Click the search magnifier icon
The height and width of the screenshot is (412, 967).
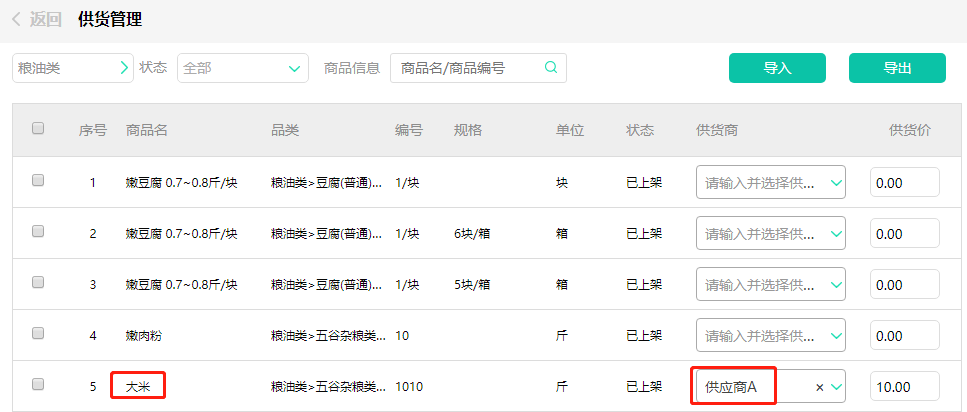click(x=550, y=68)
